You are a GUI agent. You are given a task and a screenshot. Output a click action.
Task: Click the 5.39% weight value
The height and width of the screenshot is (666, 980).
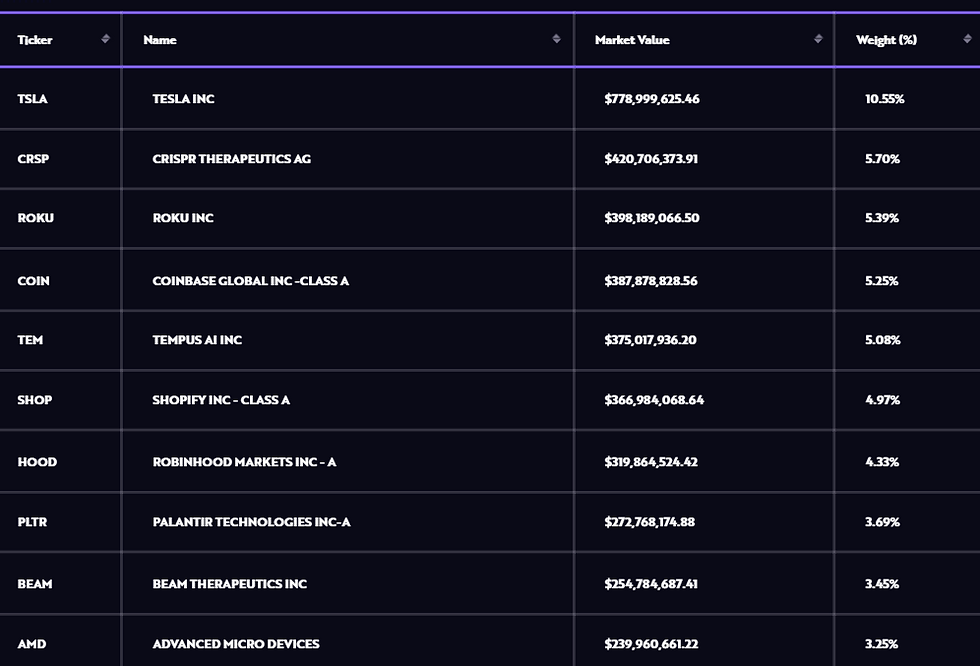tap(882, 218)
